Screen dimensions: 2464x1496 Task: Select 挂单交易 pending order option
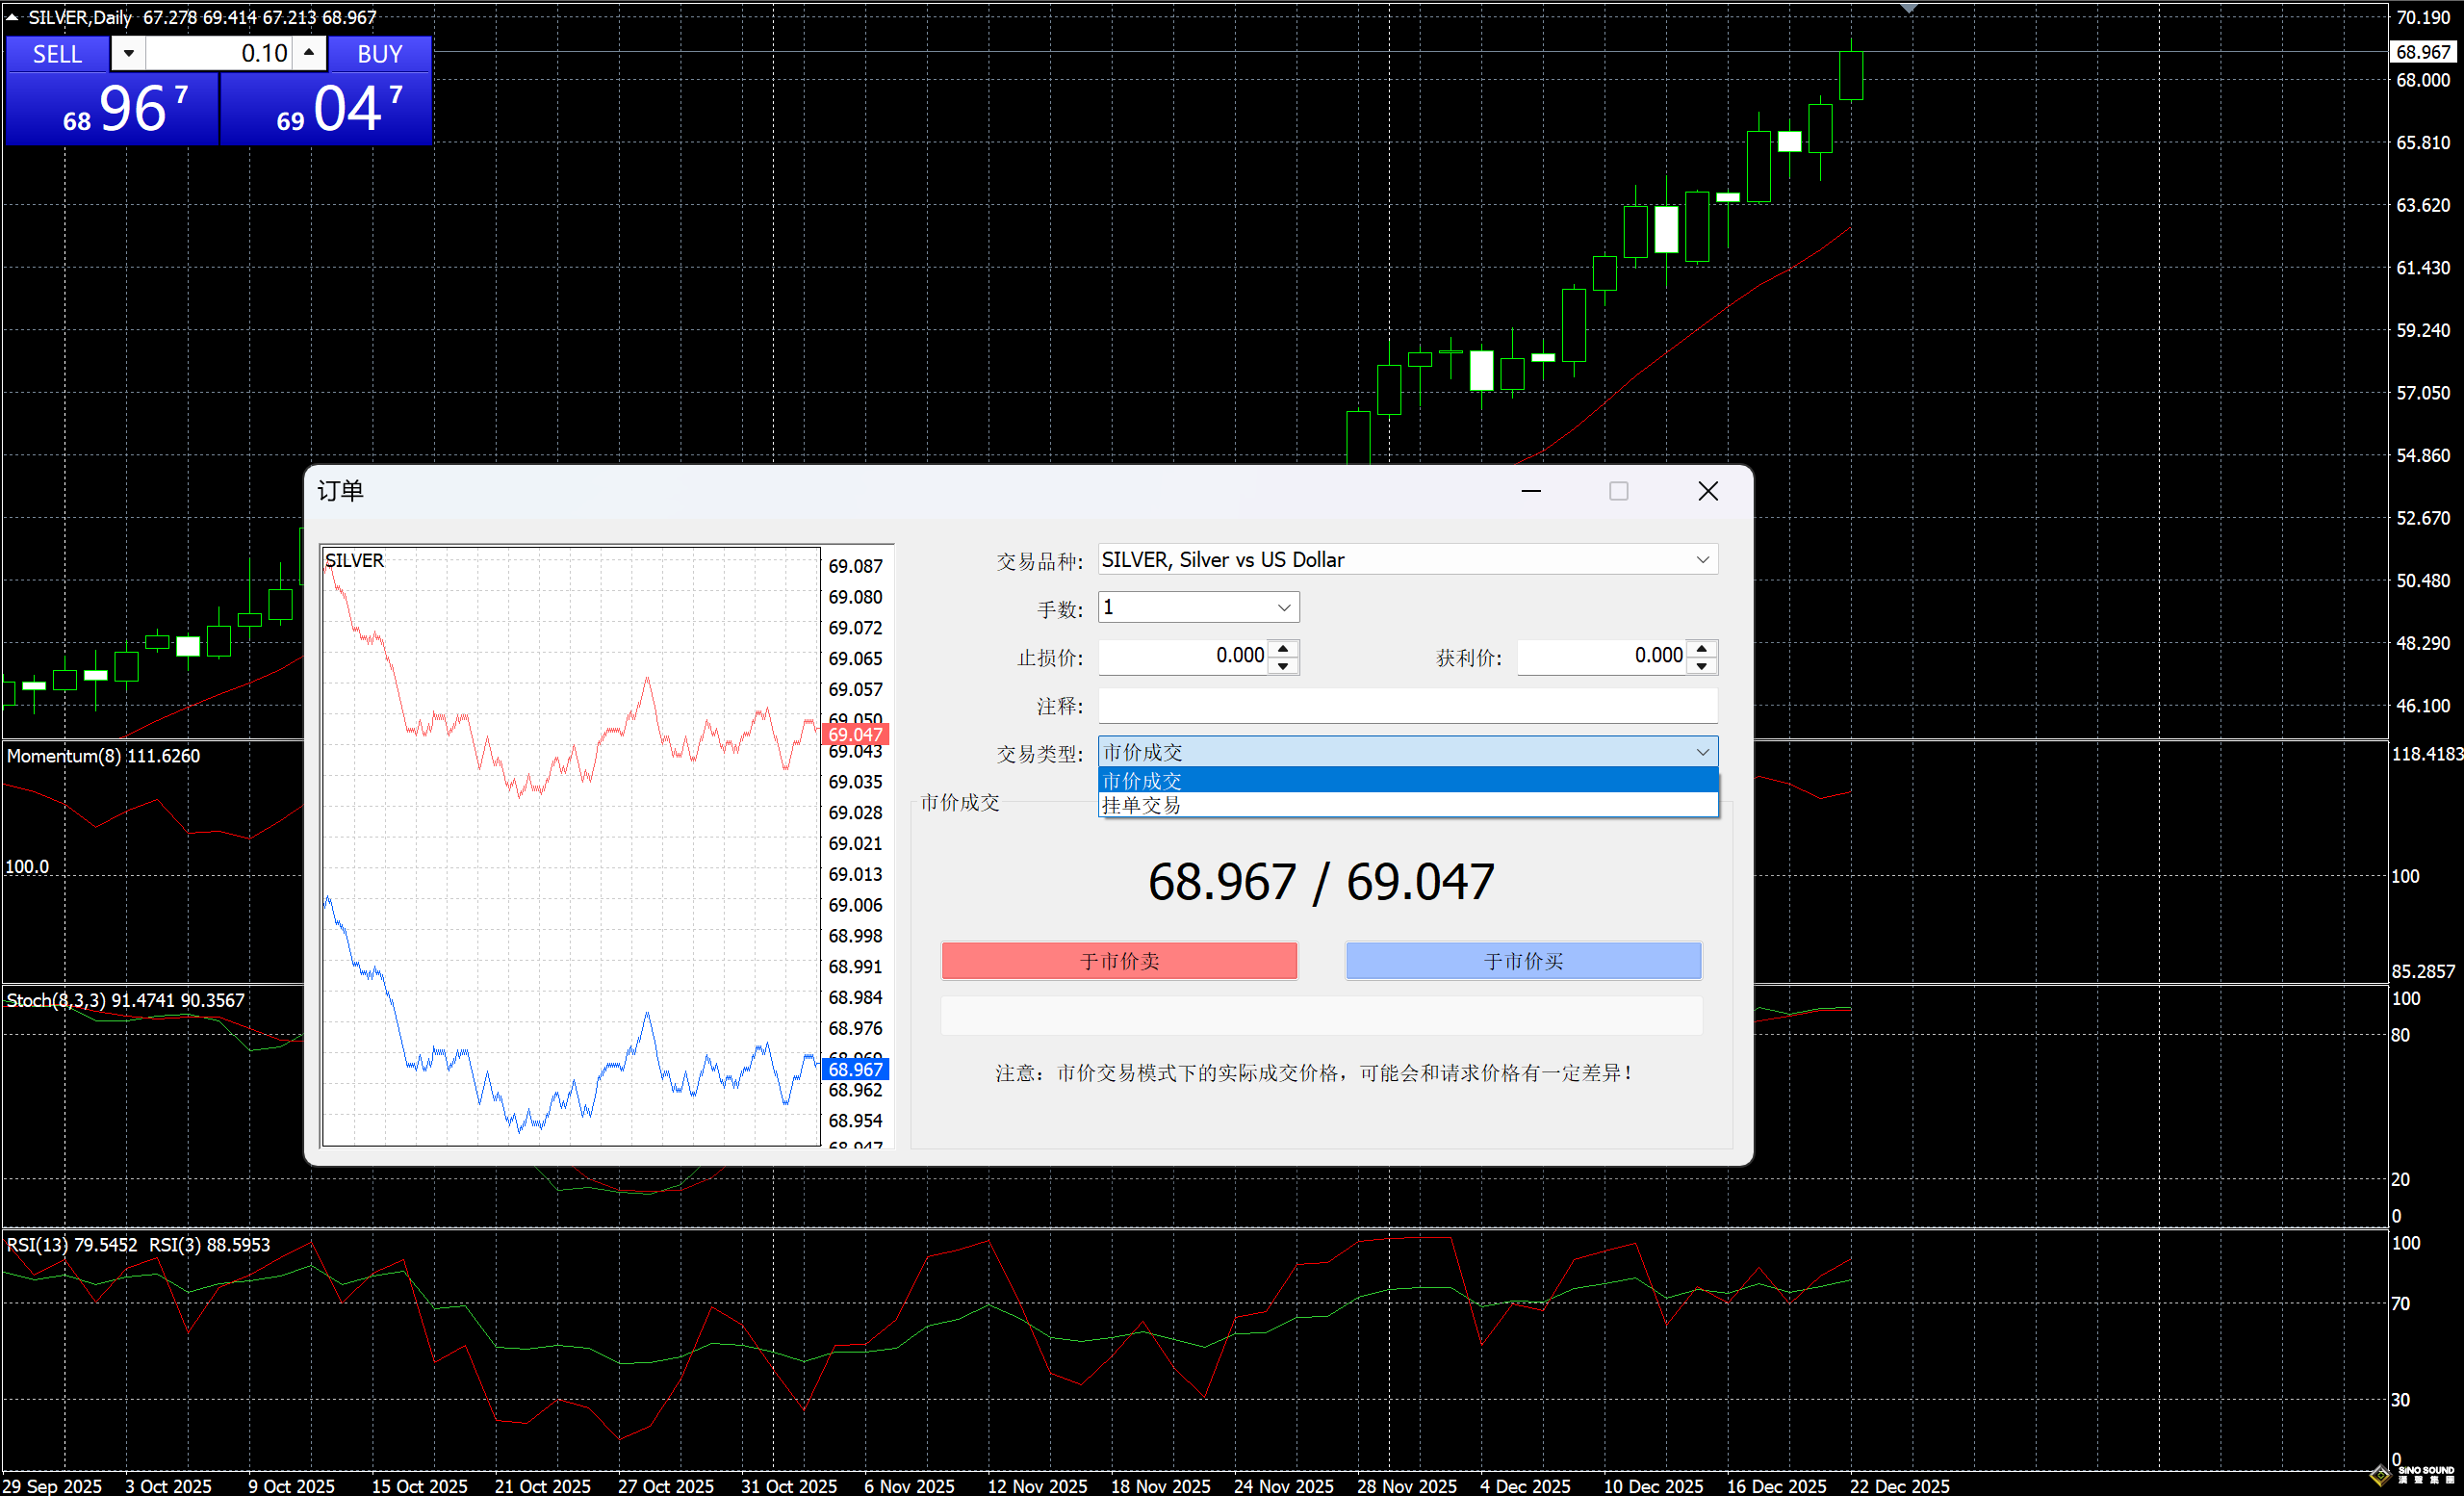pyautogui.click(x=1407, y=806)
